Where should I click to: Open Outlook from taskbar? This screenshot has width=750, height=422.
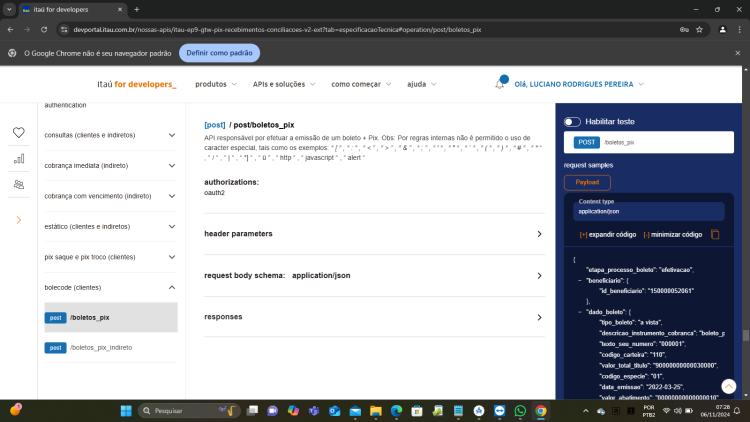pyautogui.click(x=334, y=411)
